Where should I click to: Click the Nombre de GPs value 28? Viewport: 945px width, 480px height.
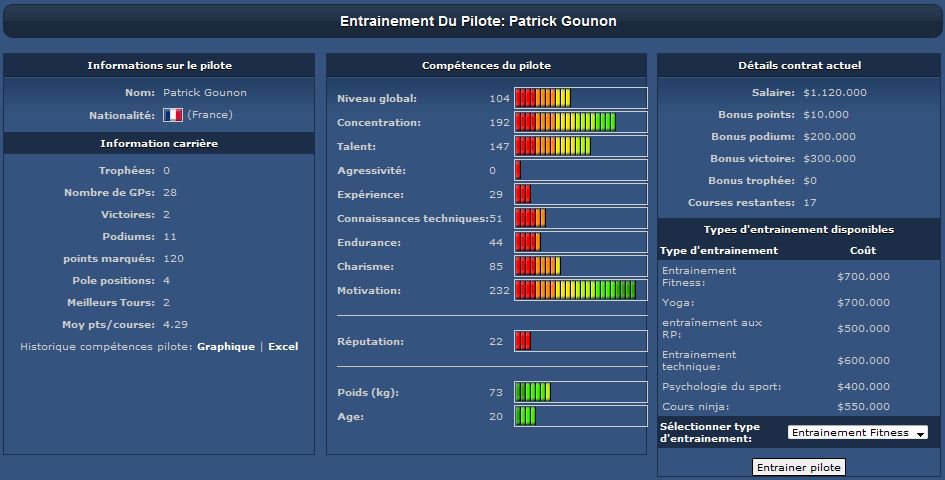170,192
